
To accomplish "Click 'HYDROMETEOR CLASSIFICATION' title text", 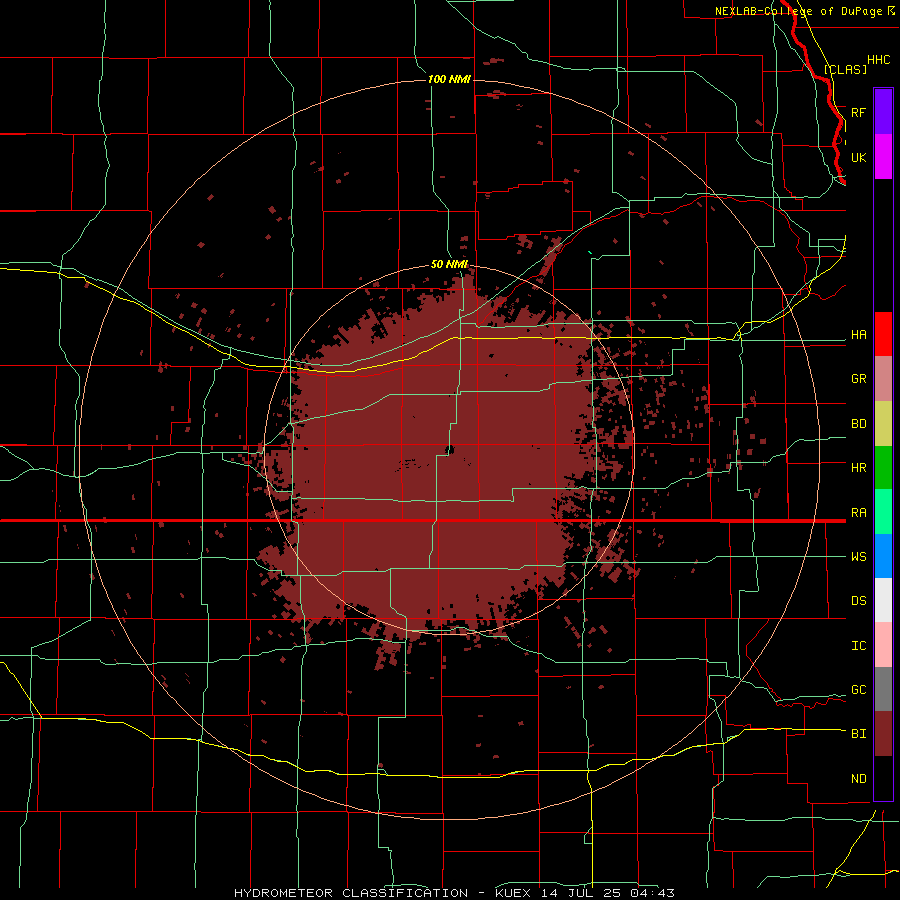I will 351,893.
